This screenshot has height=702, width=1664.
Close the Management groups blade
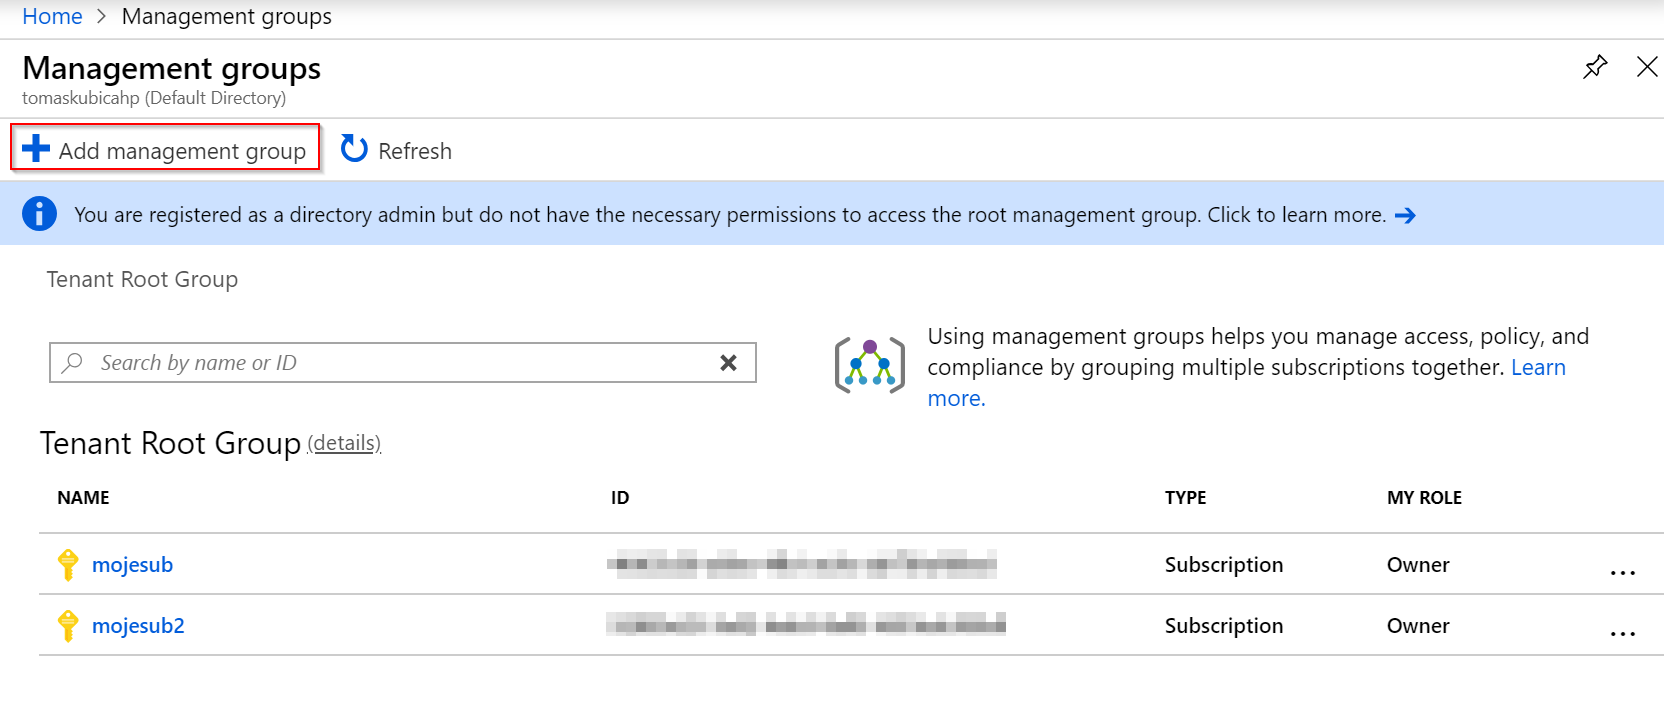[1646, 67]
